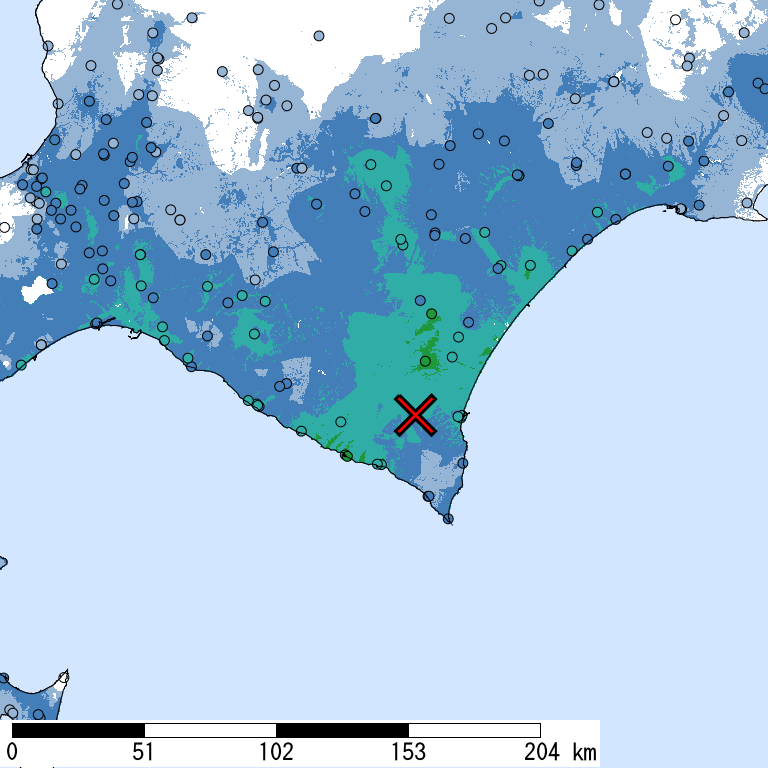Click the '0' scale bar label
Viewport: 768px width, 768px height.
13,752
